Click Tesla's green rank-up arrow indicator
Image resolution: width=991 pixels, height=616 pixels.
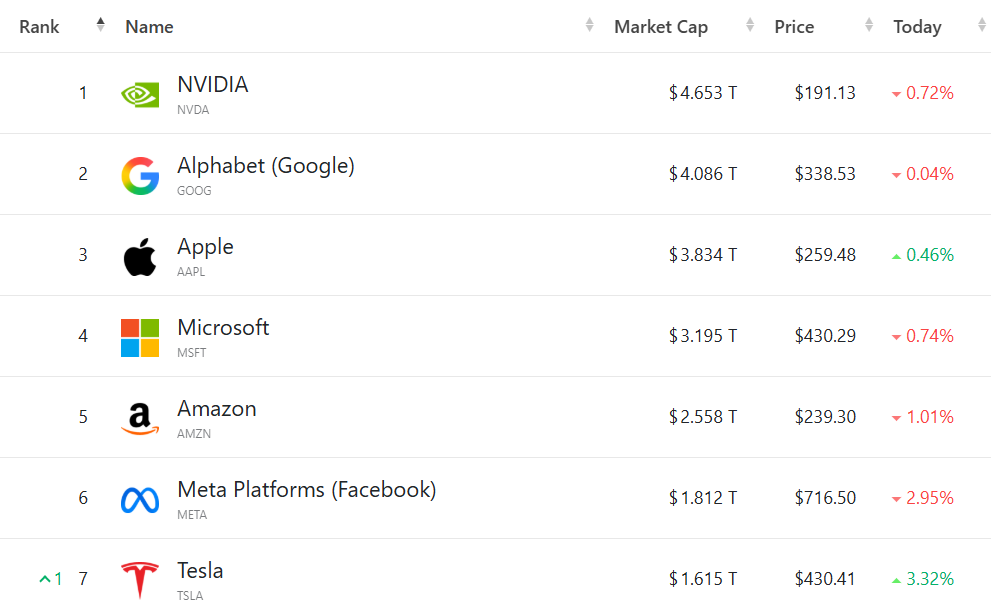pos(45,579)
